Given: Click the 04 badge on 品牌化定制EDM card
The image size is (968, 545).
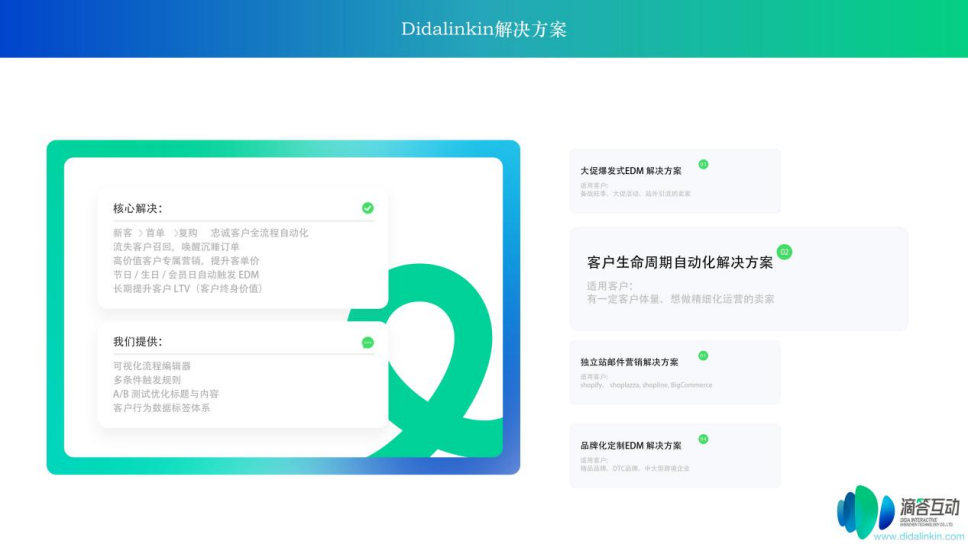Looking at the screenshot, I should [703, 439].
